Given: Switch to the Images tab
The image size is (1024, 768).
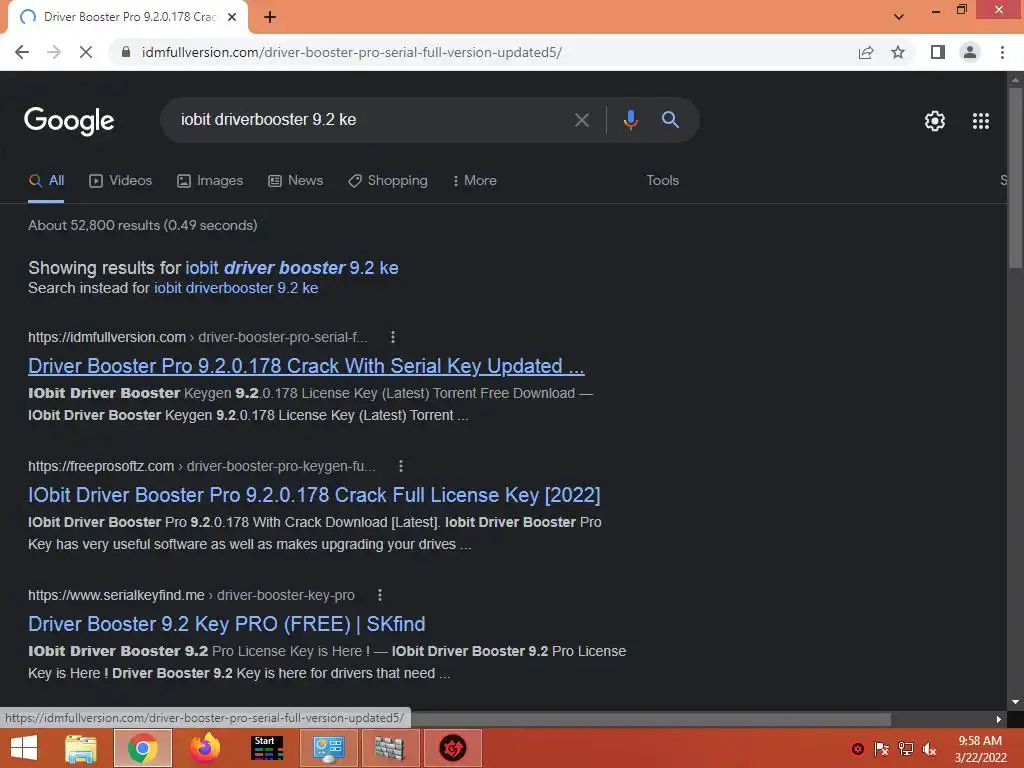Looking at the screenshot, I should pyautogui.click(x=210, y=181).
